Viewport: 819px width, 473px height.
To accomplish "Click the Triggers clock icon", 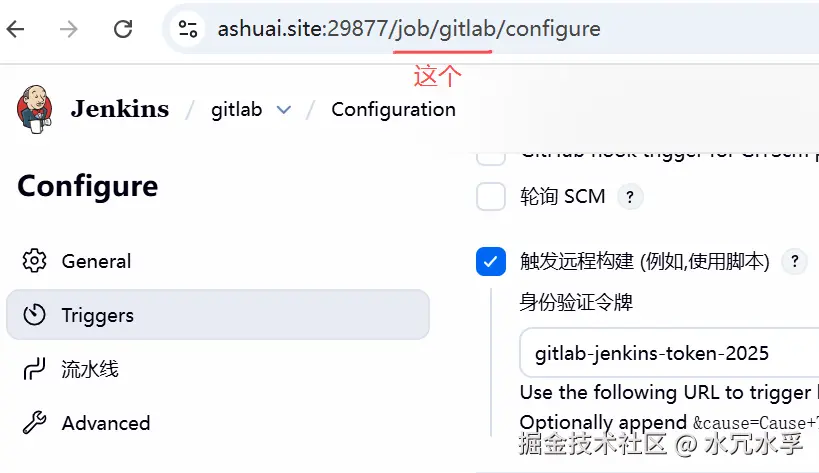I will coord(34,315).
